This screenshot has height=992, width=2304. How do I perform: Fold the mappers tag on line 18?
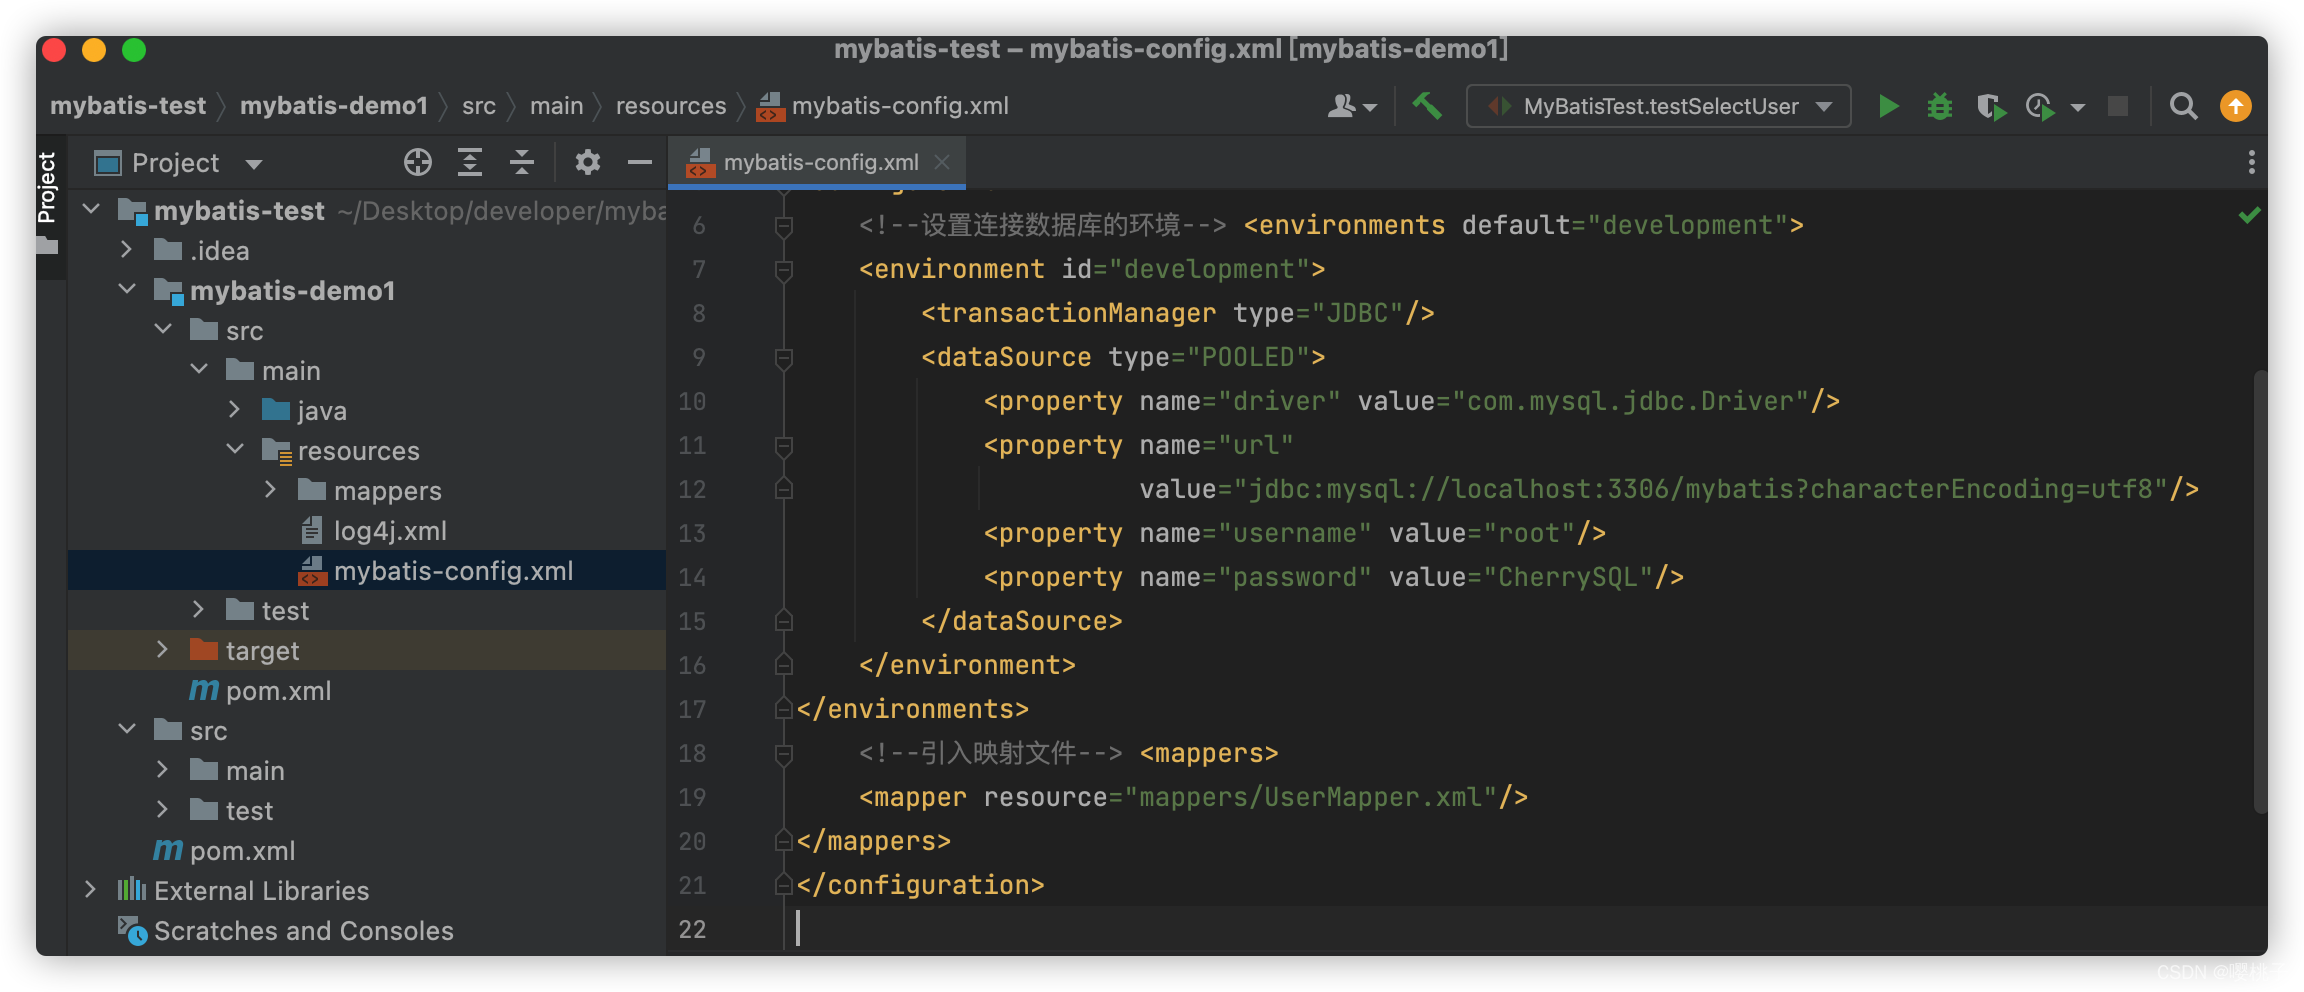tap(784, 754)
